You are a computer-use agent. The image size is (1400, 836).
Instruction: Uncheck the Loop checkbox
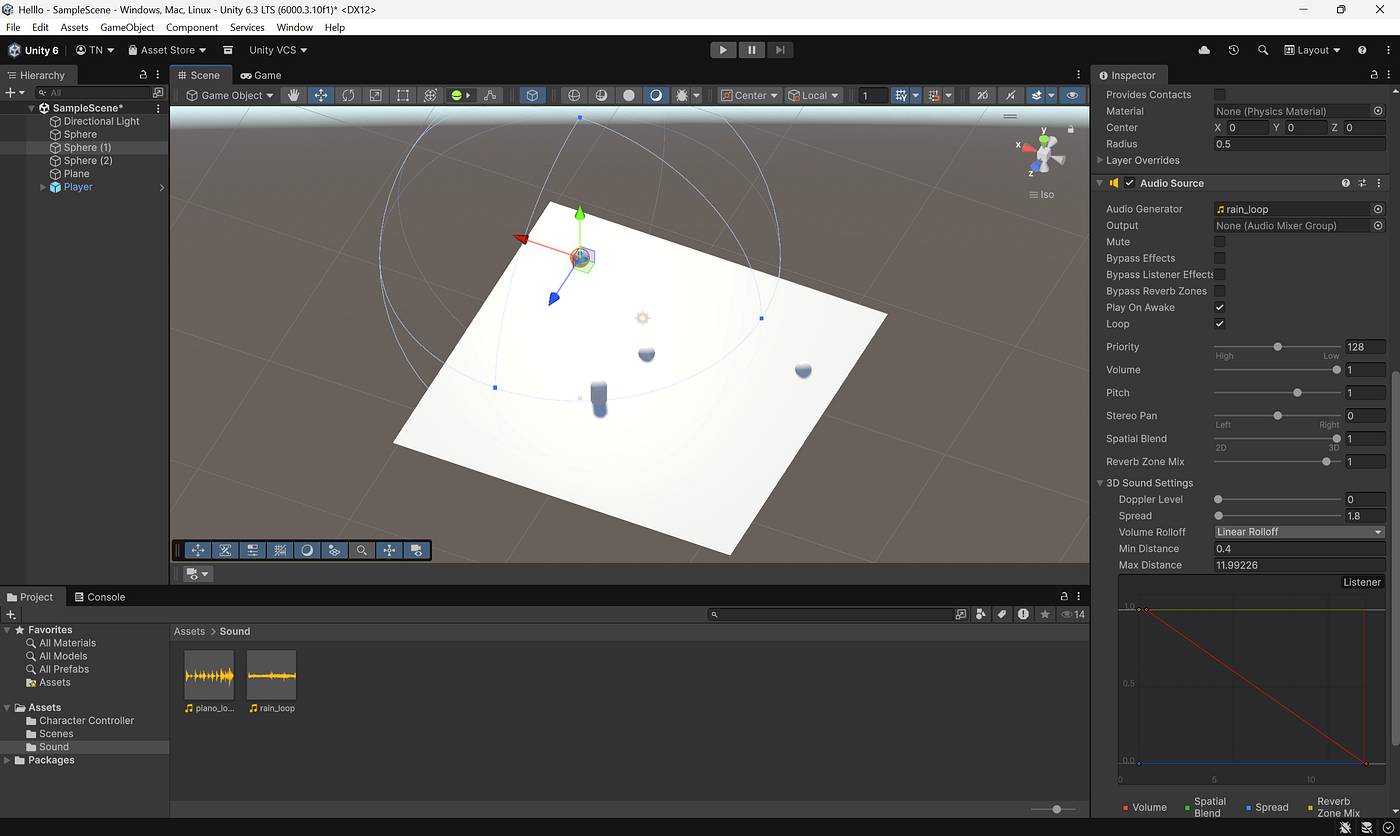coord(1220,324)
